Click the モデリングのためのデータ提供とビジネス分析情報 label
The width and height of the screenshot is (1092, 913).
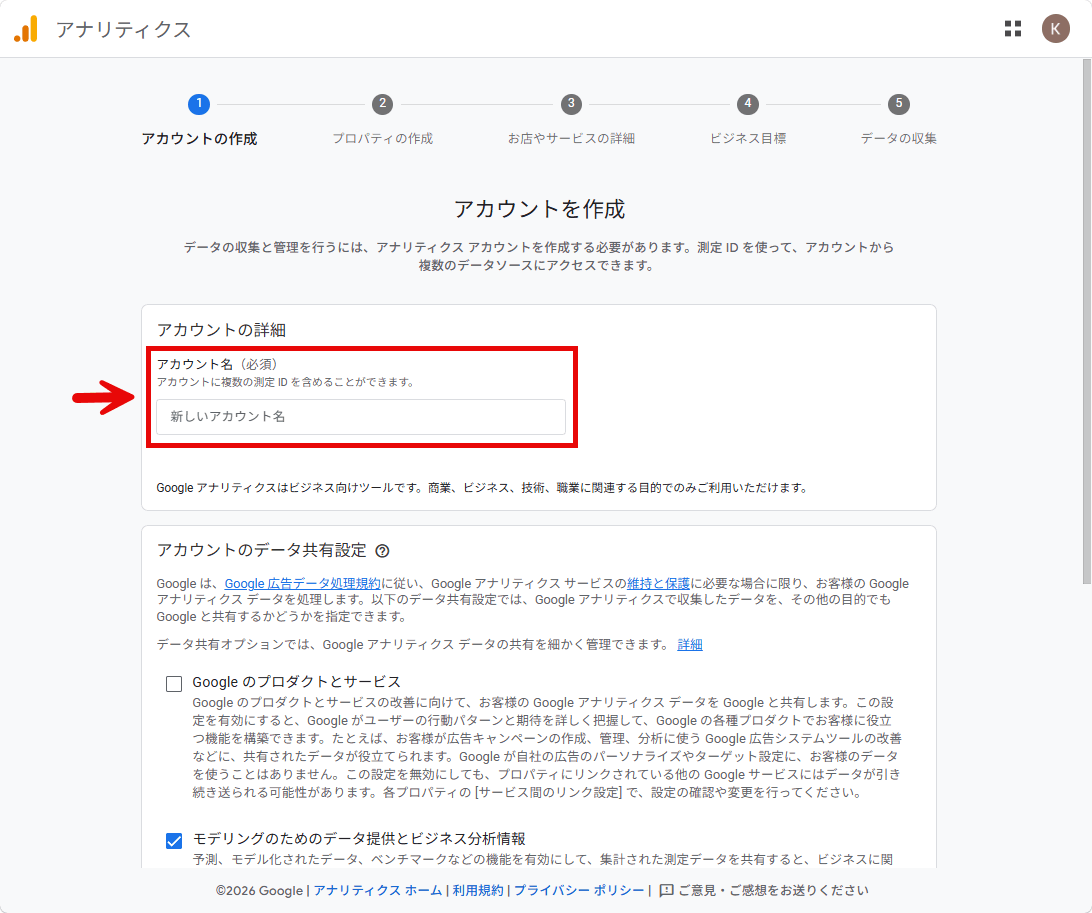coord(359,838)
